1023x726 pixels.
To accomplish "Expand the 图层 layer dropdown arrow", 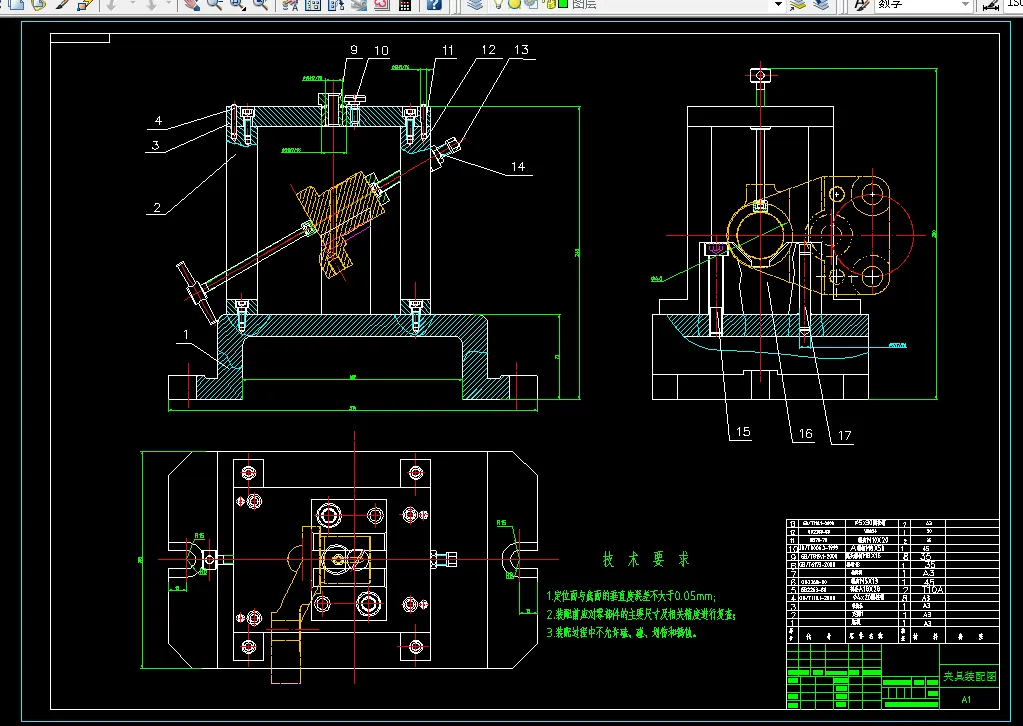I will [777, 4].
